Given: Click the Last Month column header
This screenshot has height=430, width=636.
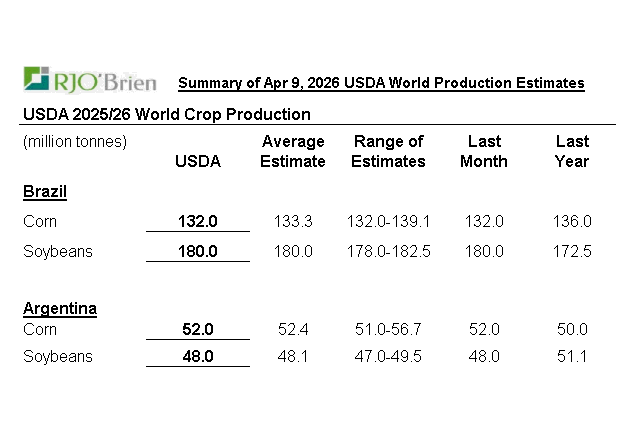Looking at the screenshot, I should pos(483,151).
